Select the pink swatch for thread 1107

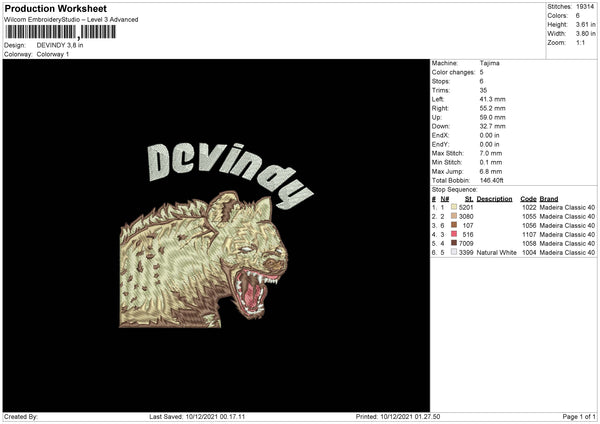pos(455,234)
